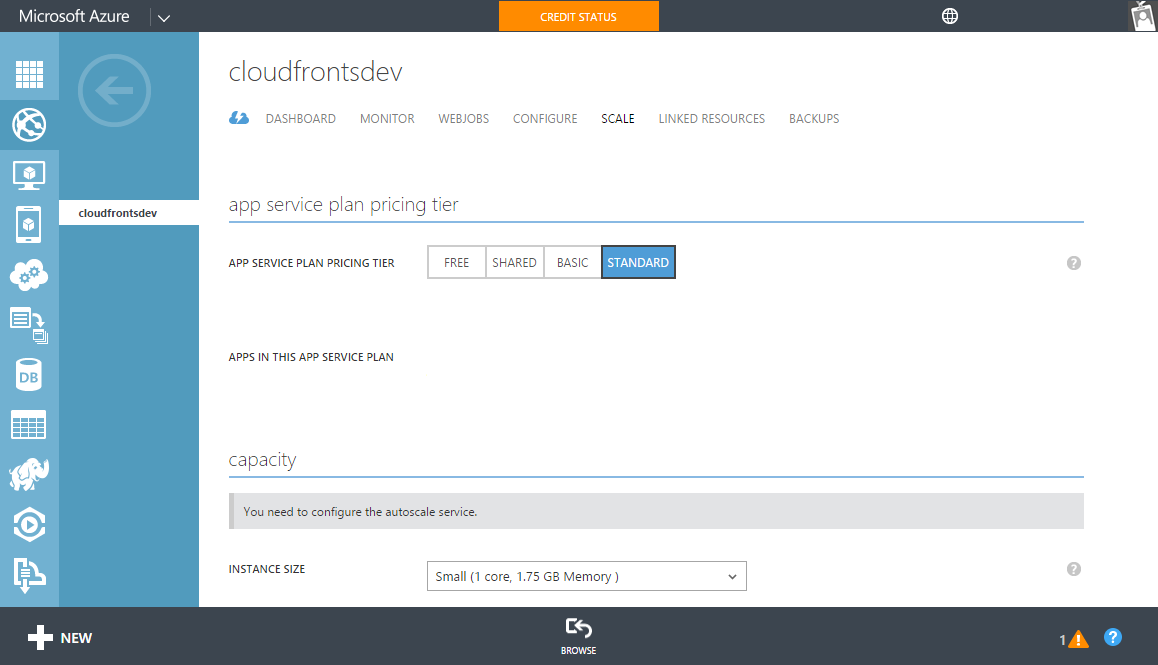Open All Items grid icon in sidebar
Screen dimensions: 1158x665
[30, 74]
